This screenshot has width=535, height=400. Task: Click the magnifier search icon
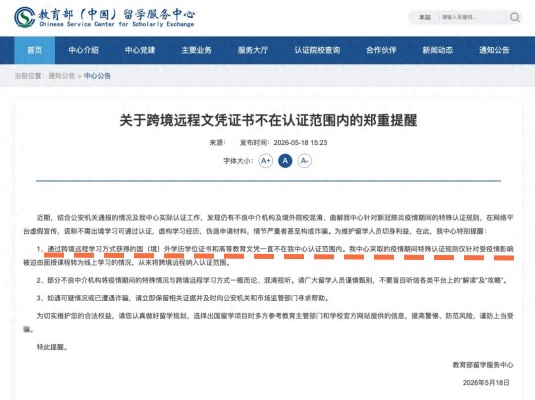point(515,17)
